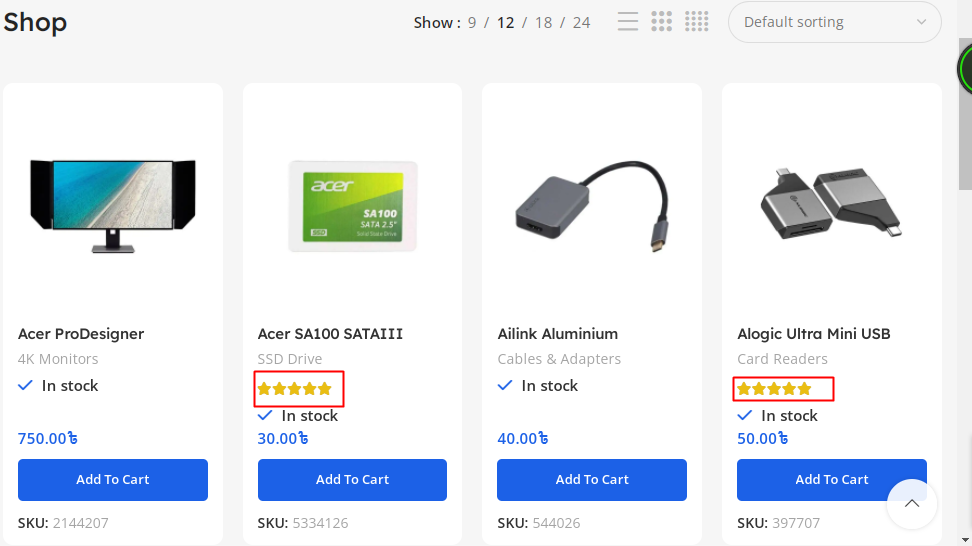Switch to list view layout icon
972x546 pixels.
pos(628,22)
